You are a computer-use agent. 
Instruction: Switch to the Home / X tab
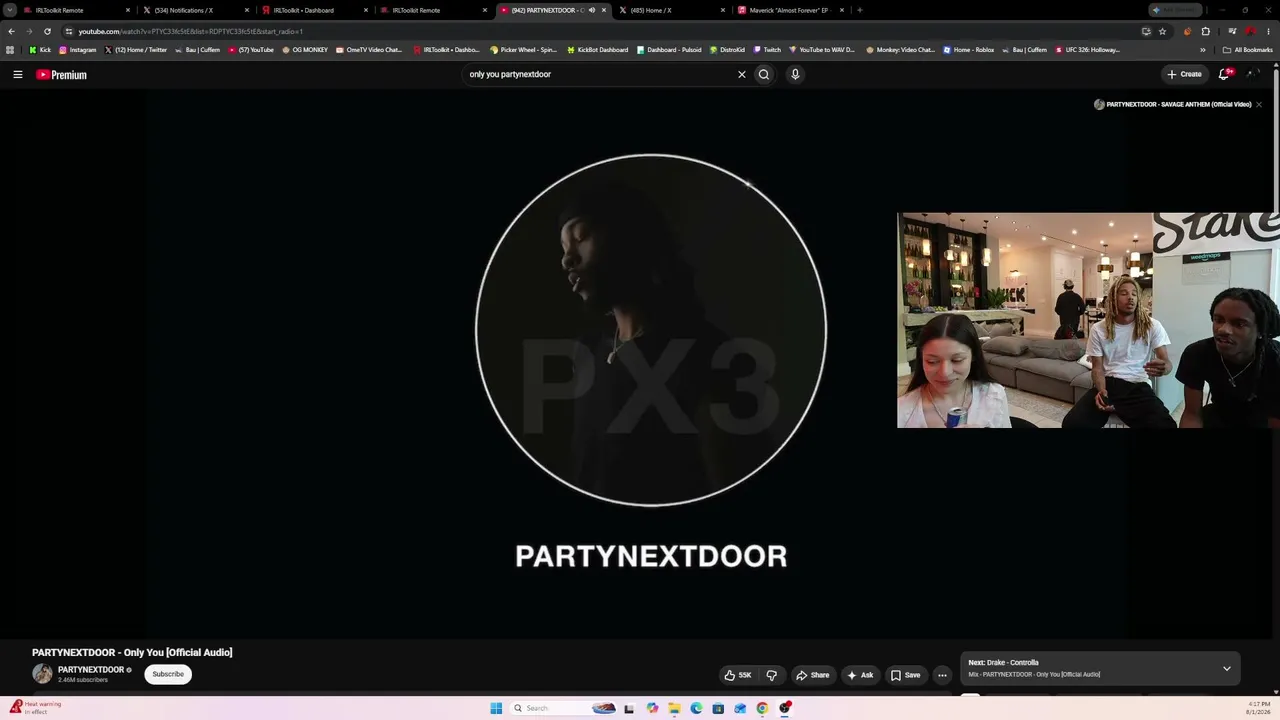pos(672,10)
